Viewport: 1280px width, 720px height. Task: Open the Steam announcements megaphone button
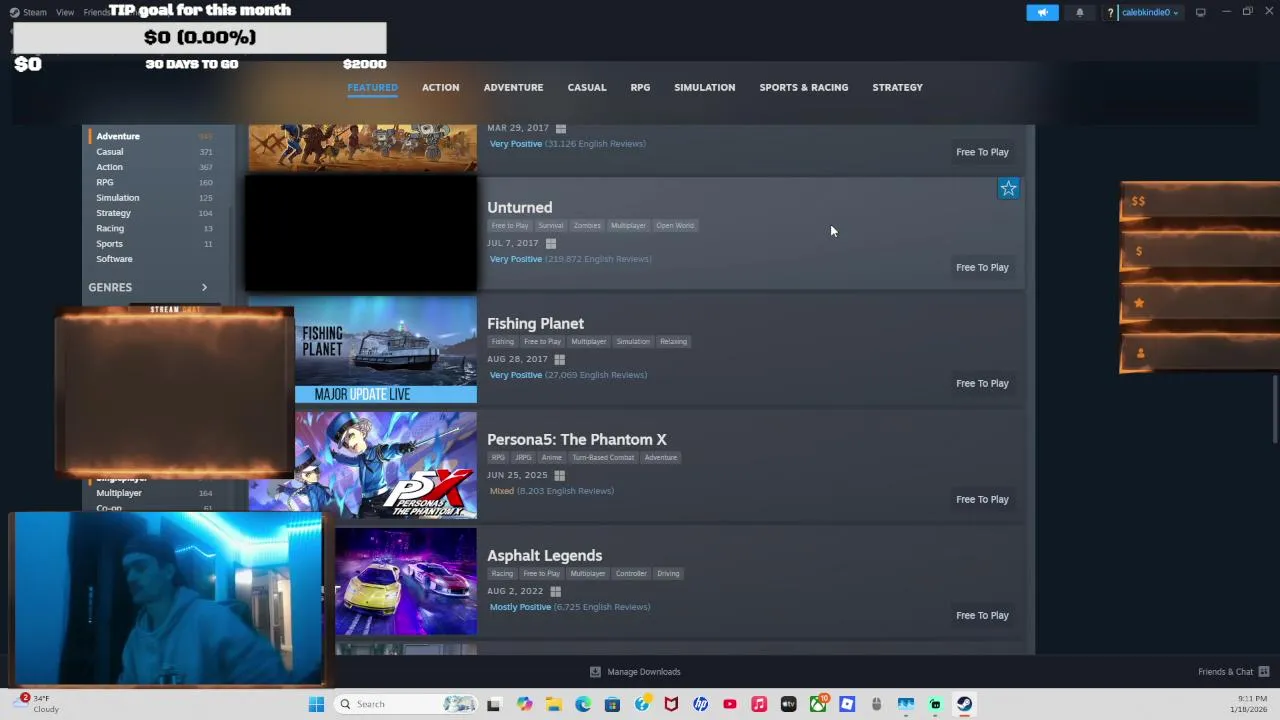(1042, 12)
